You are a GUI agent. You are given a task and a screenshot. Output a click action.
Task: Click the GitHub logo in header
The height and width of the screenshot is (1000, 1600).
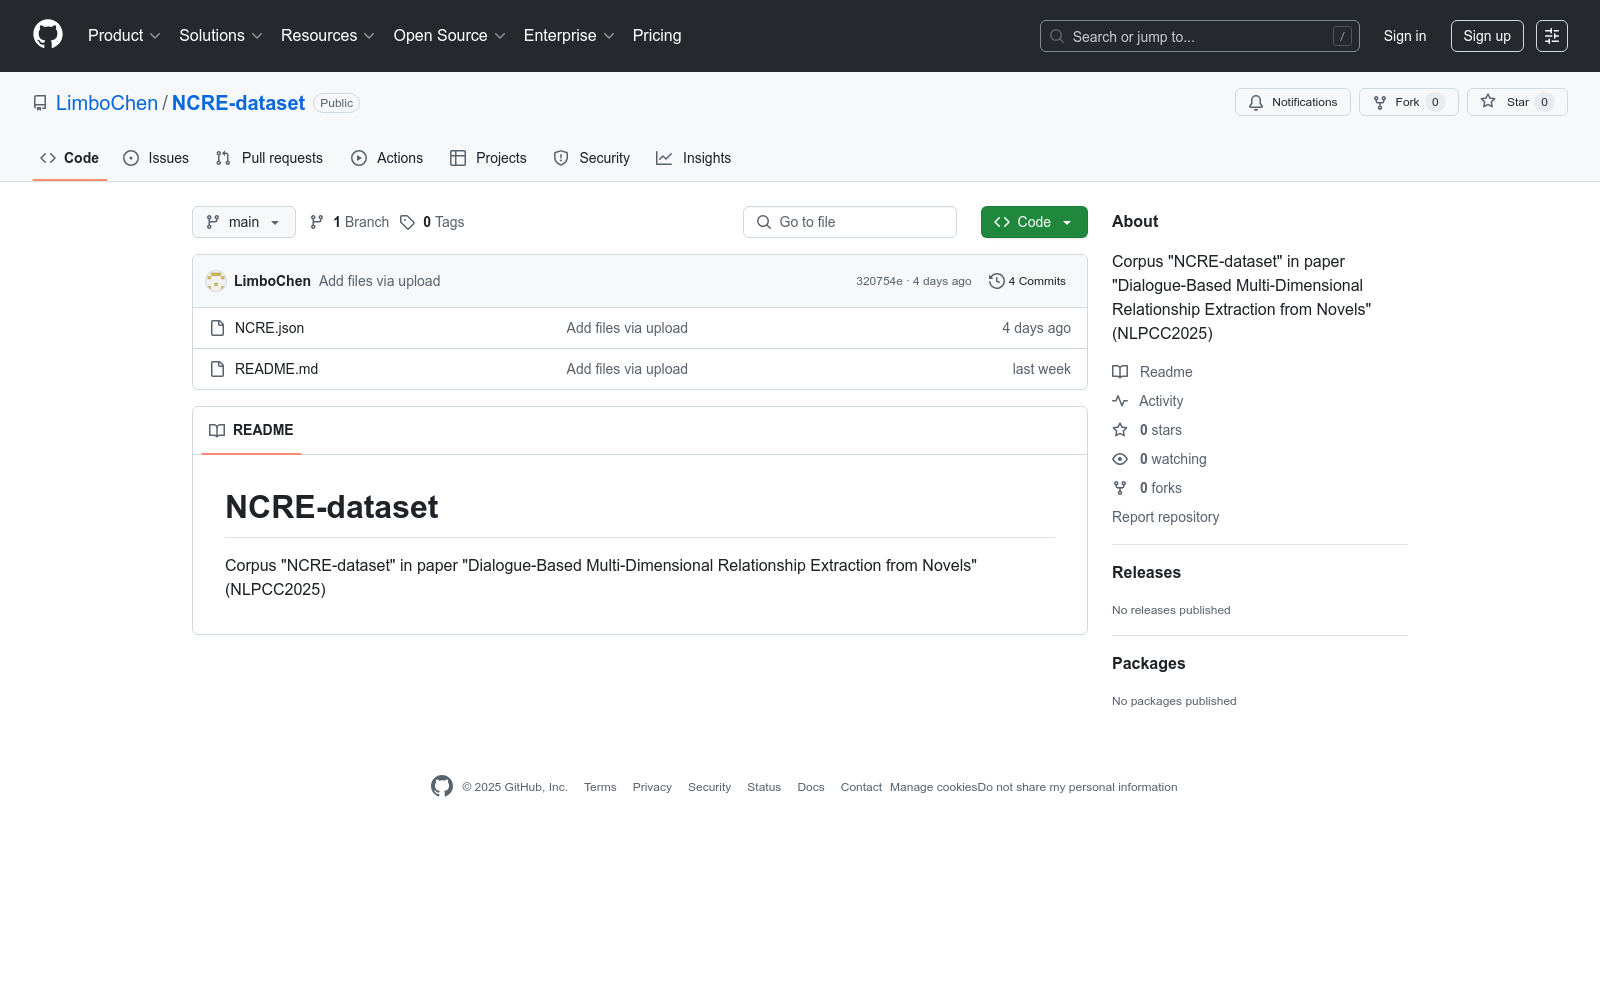[x=48, y=35]
